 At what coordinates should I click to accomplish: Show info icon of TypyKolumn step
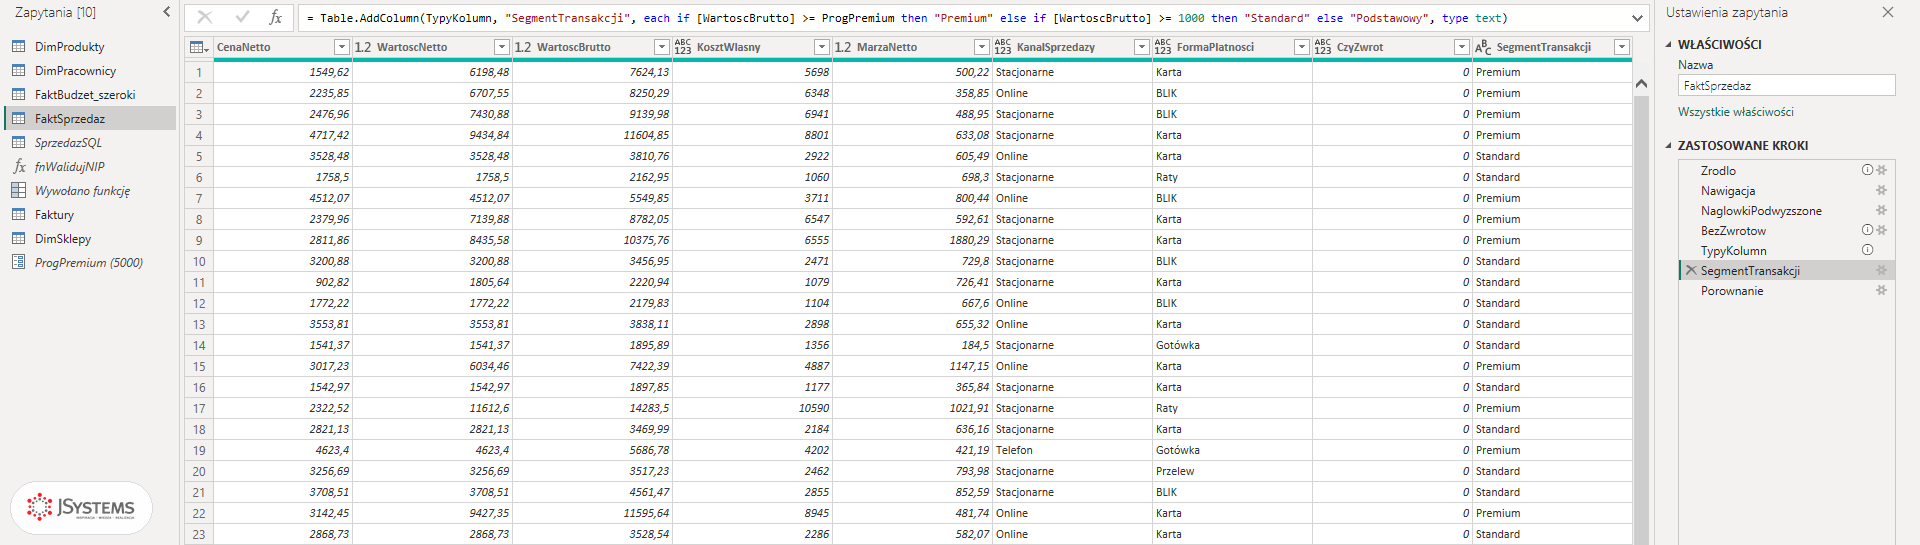point(1867,250)
